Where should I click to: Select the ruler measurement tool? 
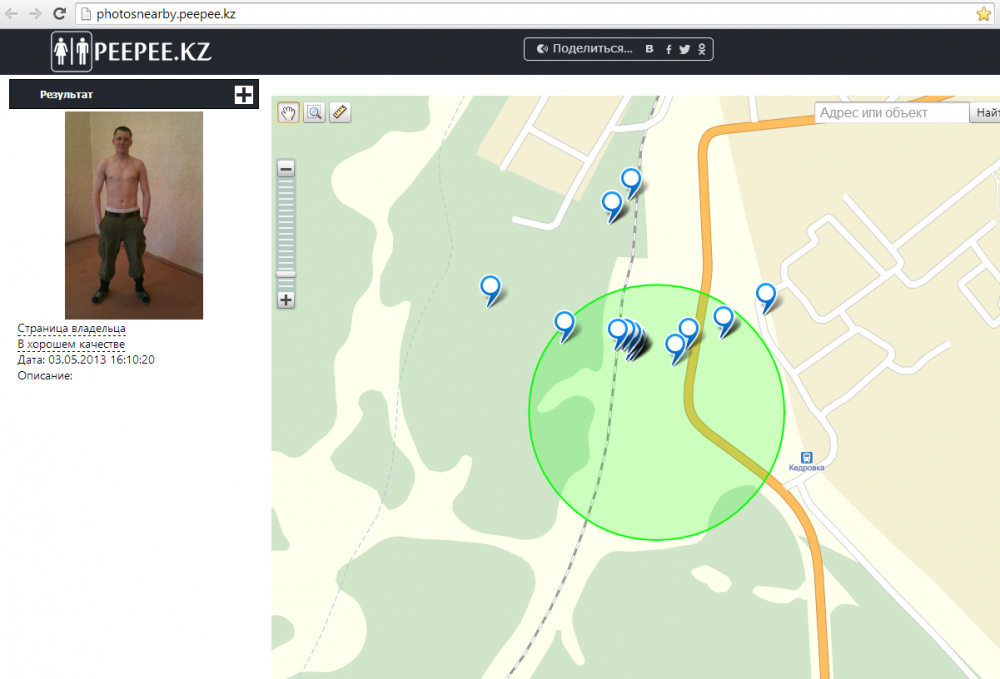pos(340,113)
